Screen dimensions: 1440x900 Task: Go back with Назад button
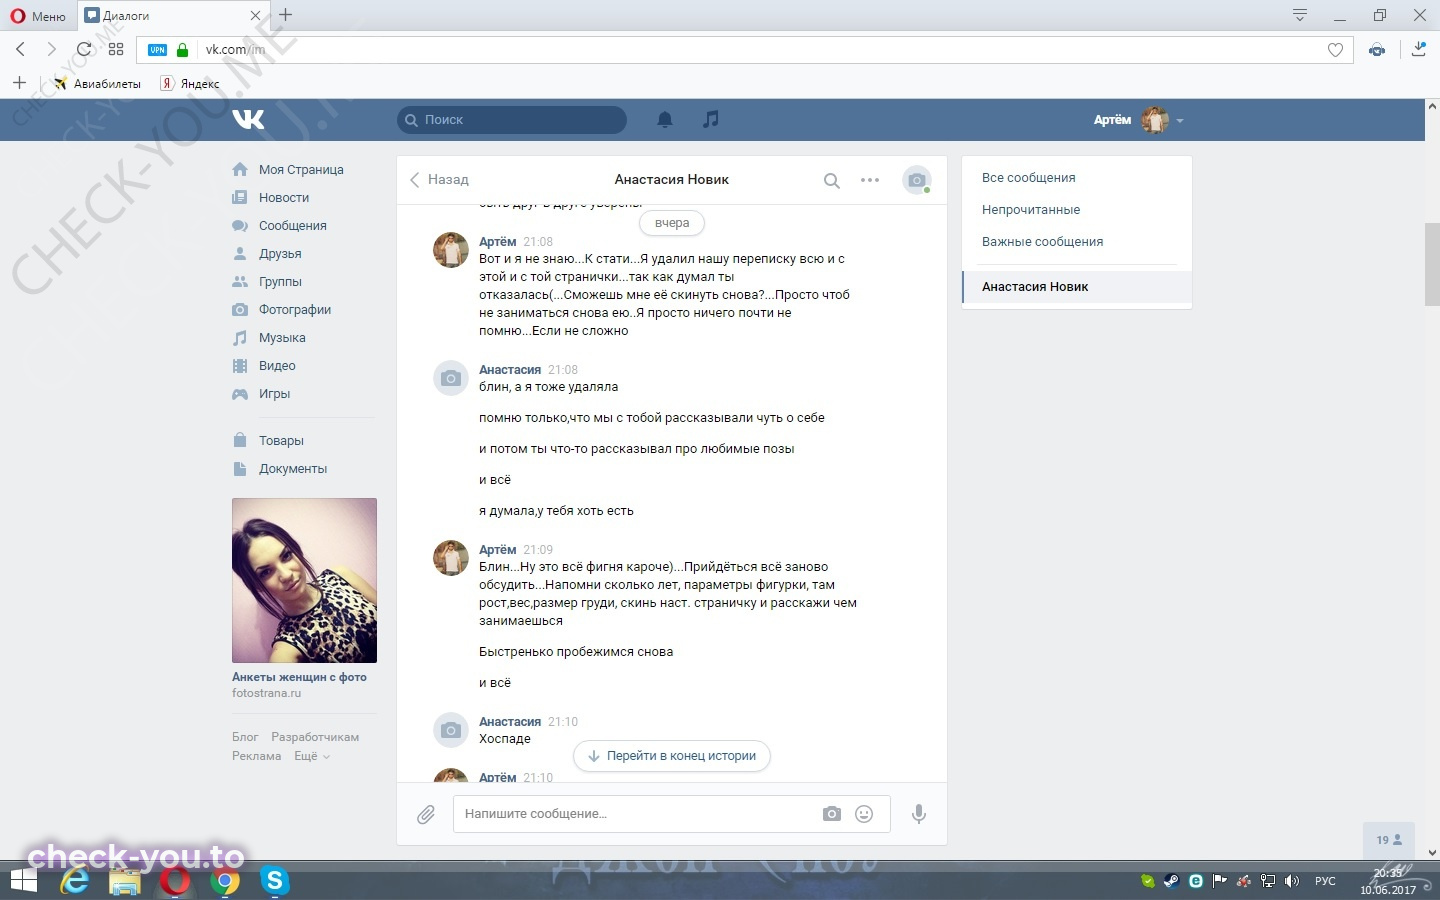tap(439, 180)
